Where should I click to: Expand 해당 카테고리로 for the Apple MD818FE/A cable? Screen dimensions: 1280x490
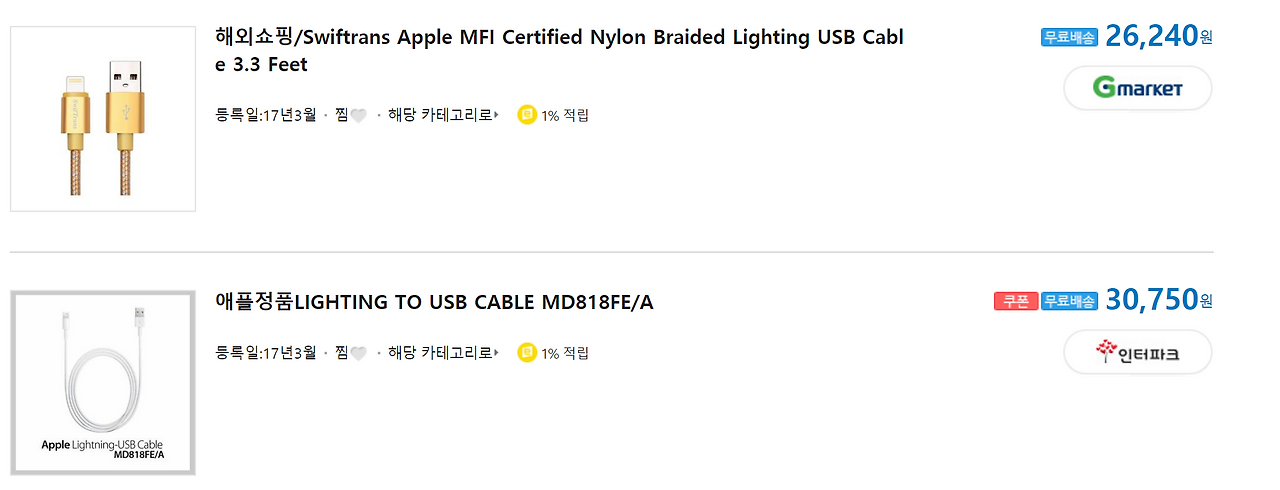tap(443, 352)
